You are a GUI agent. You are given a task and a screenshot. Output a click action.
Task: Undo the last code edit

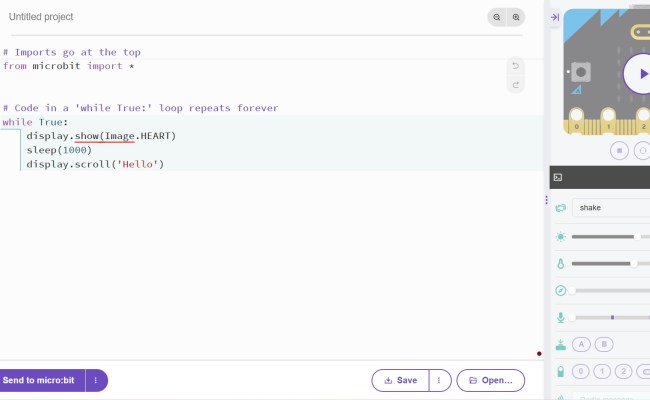tap(515, 66)
